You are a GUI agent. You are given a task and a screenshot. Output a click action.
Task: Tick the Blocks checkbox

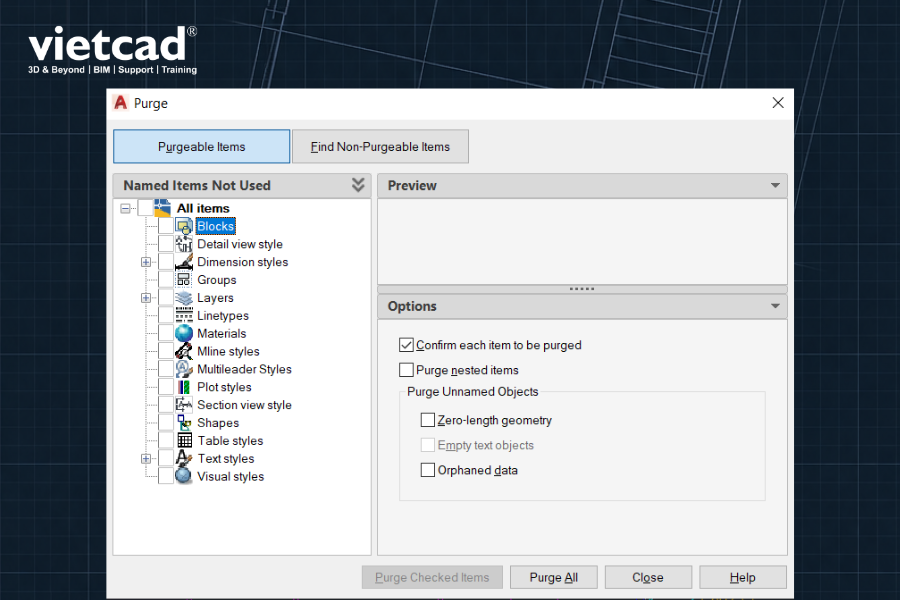pos(166,226)
